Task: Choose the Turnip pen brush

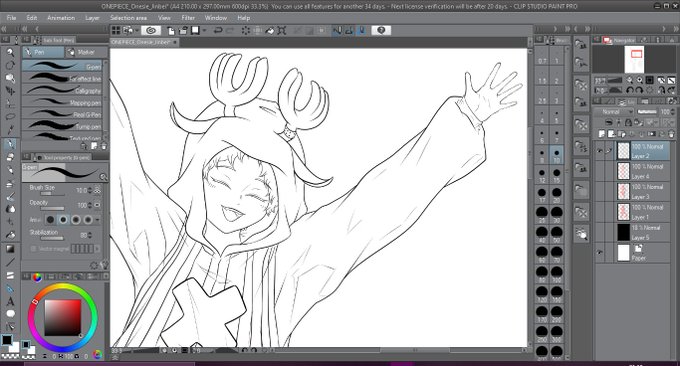Action: pyautogui.click(x=62, y=126)
